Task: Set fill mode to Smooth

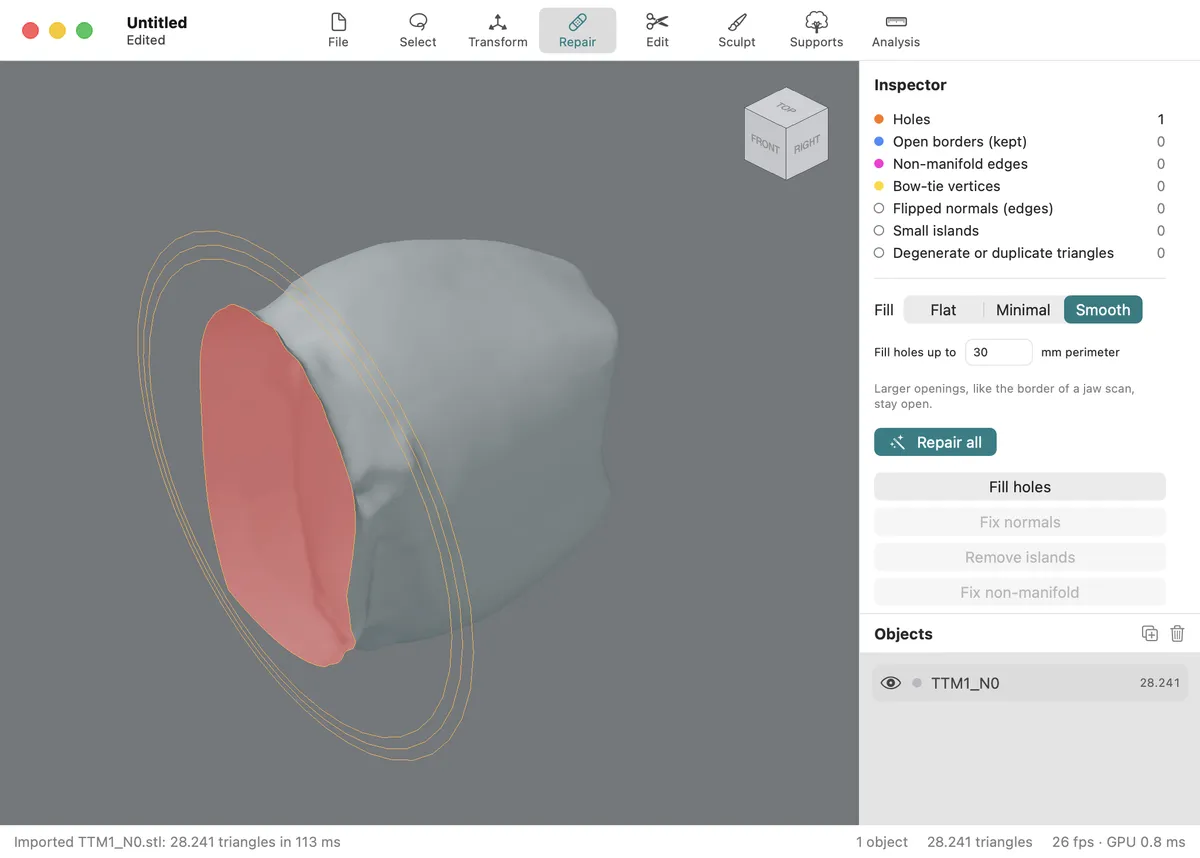Action: [1103, 310]
